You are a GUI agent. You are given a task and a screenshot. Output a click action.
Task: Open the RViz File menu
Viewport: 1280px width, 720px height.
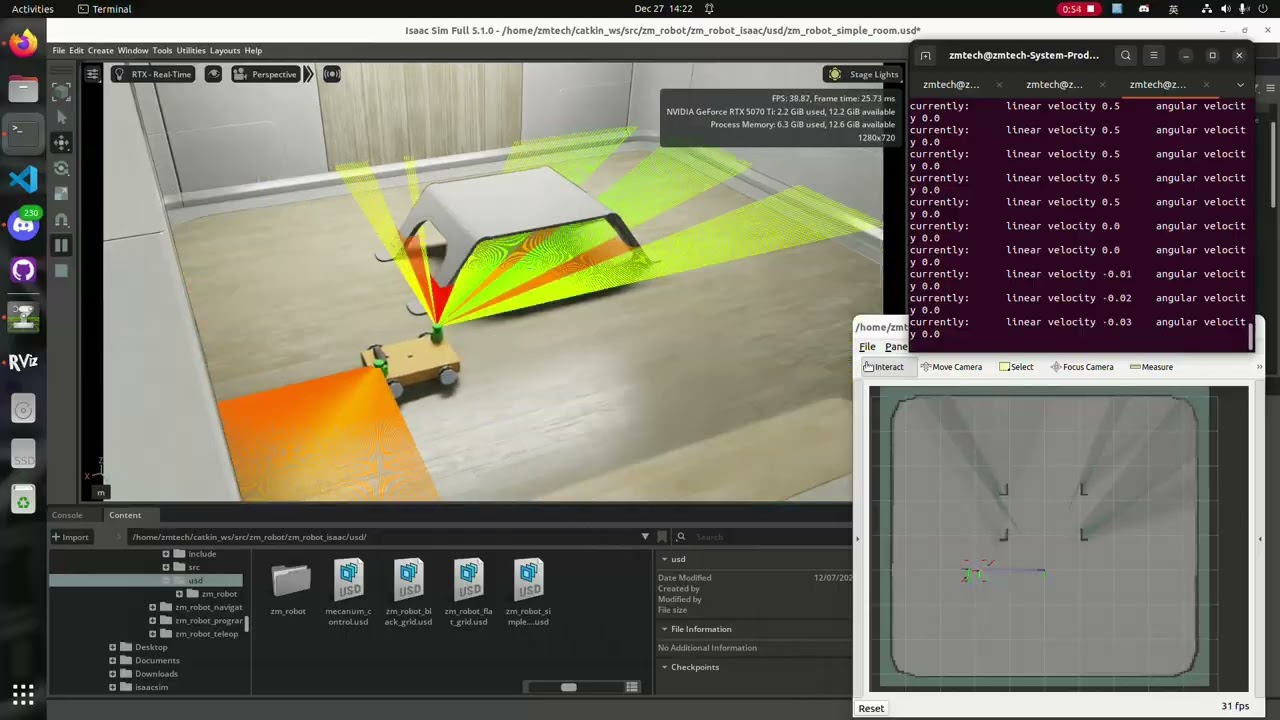(x=867, y=347)
